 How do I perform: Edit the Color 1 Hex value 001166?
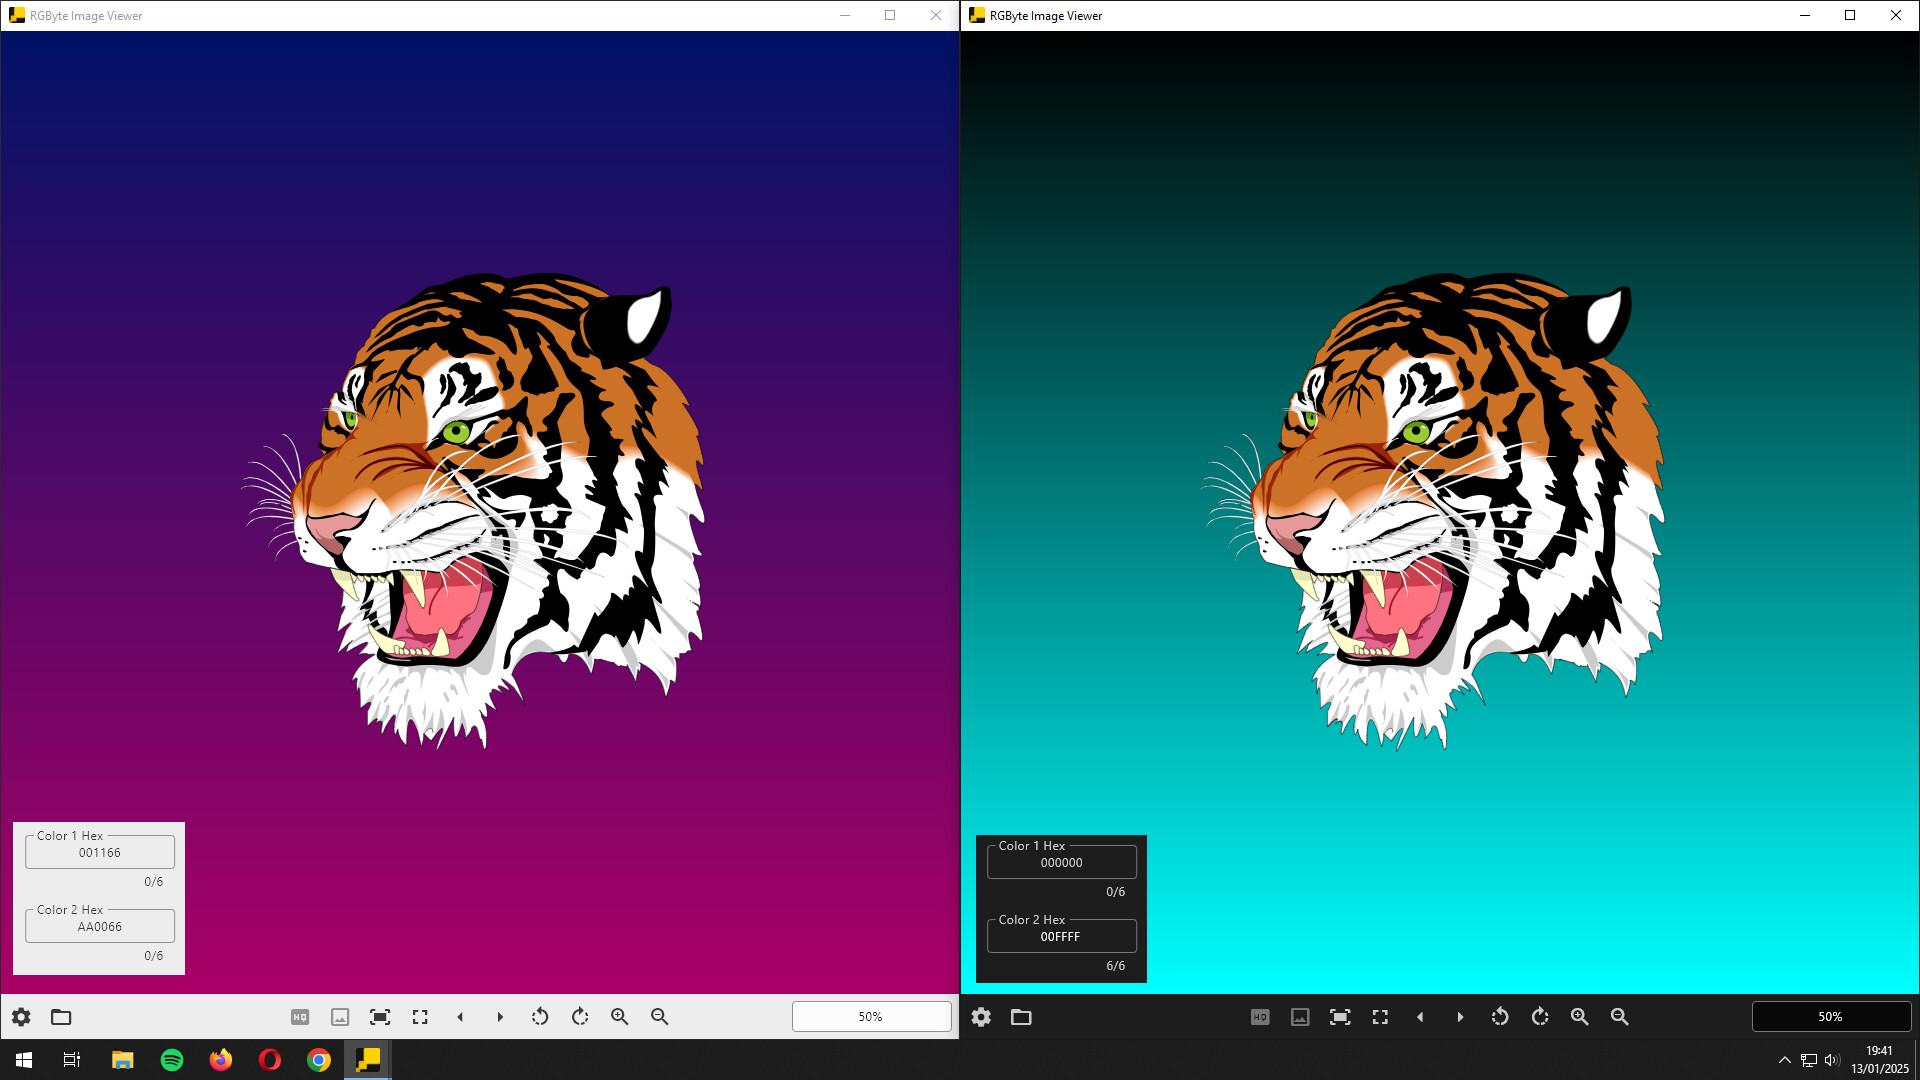(99, 851)
